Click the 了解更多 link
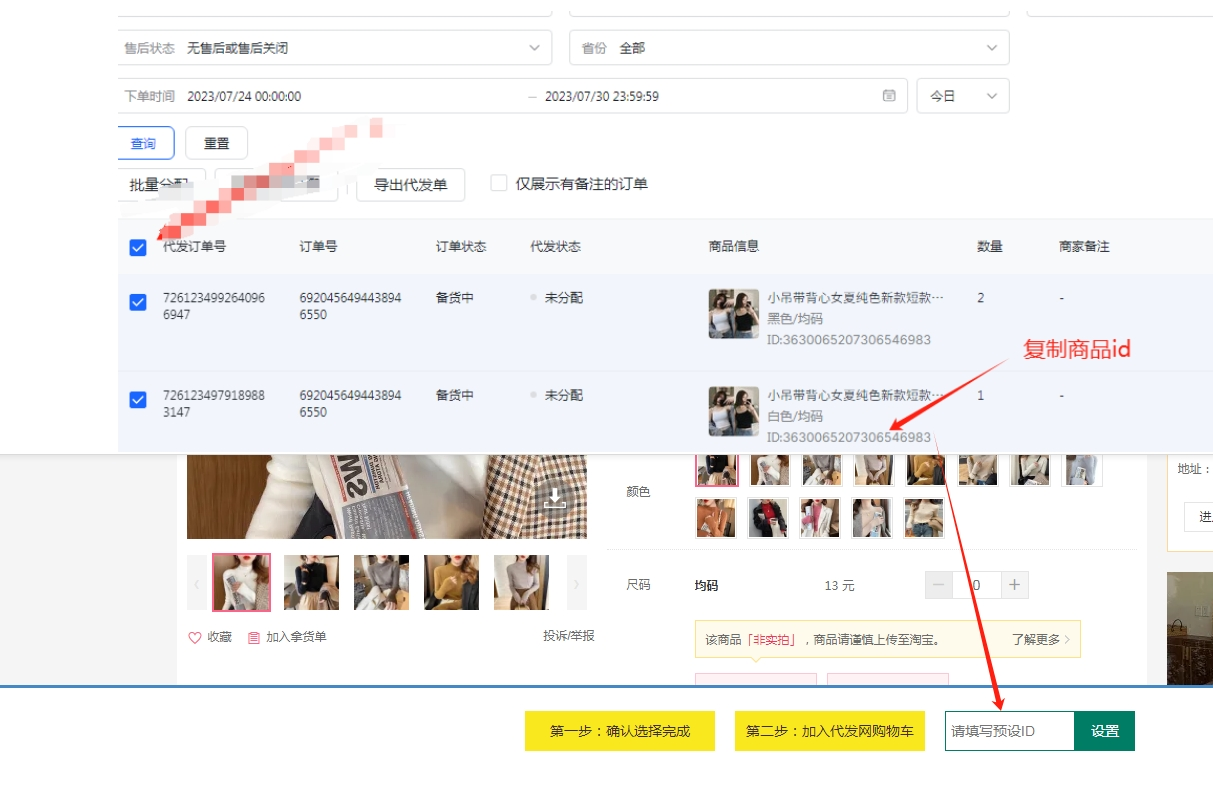This screenshot has width=1213, height=786. coord(1035,639)
